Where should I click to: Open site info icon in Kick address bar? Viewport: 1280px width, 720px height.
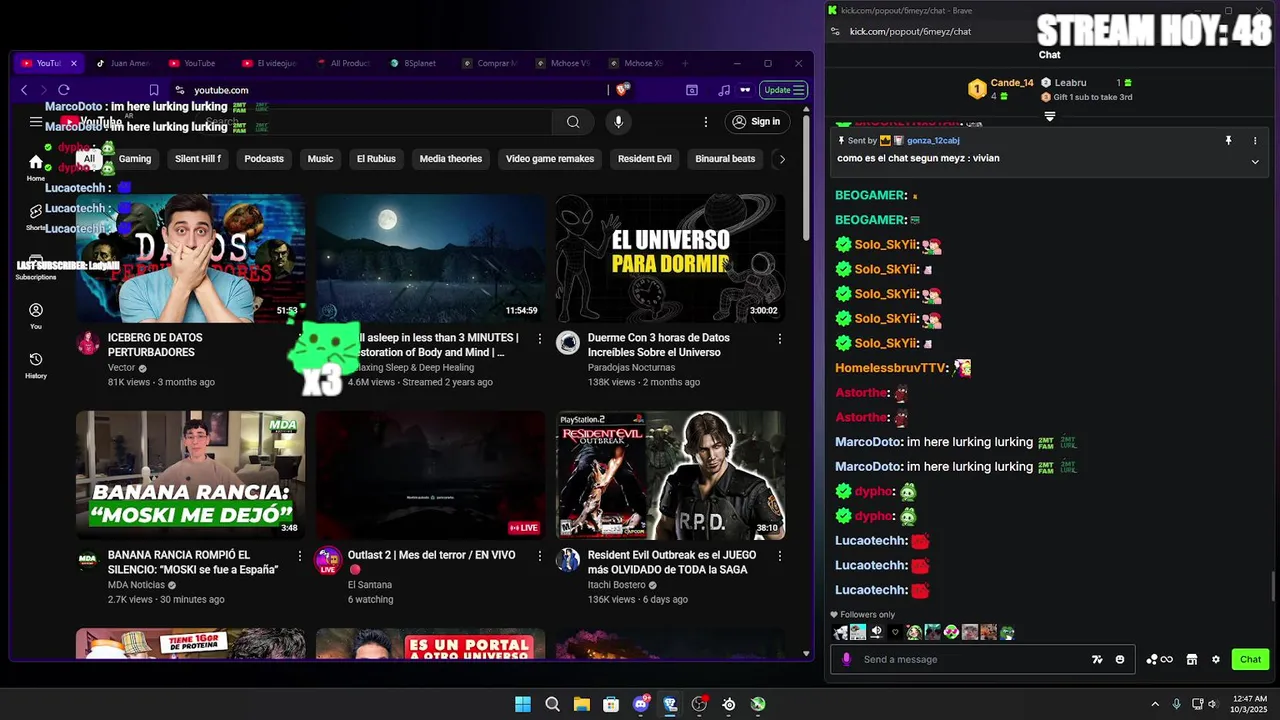[835, 31]
